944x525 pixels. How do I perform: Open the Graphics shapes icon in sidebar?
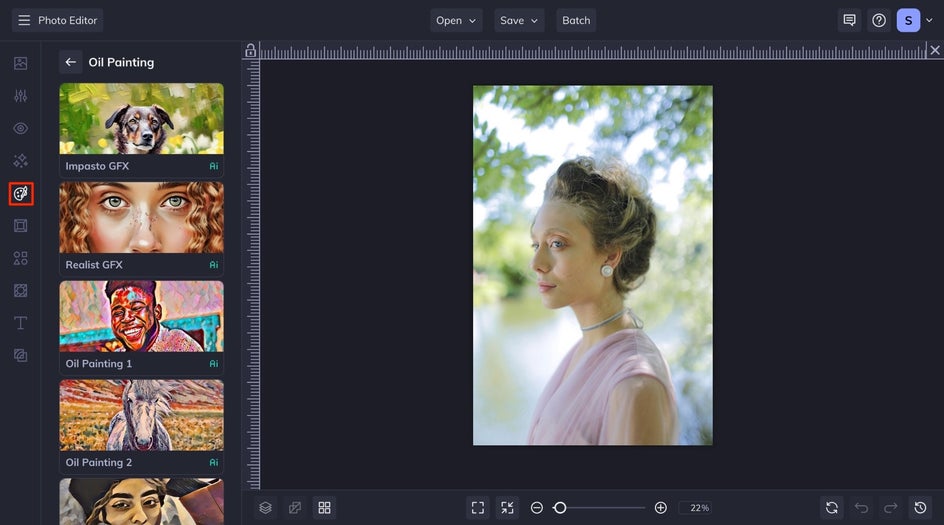[21, 258]
